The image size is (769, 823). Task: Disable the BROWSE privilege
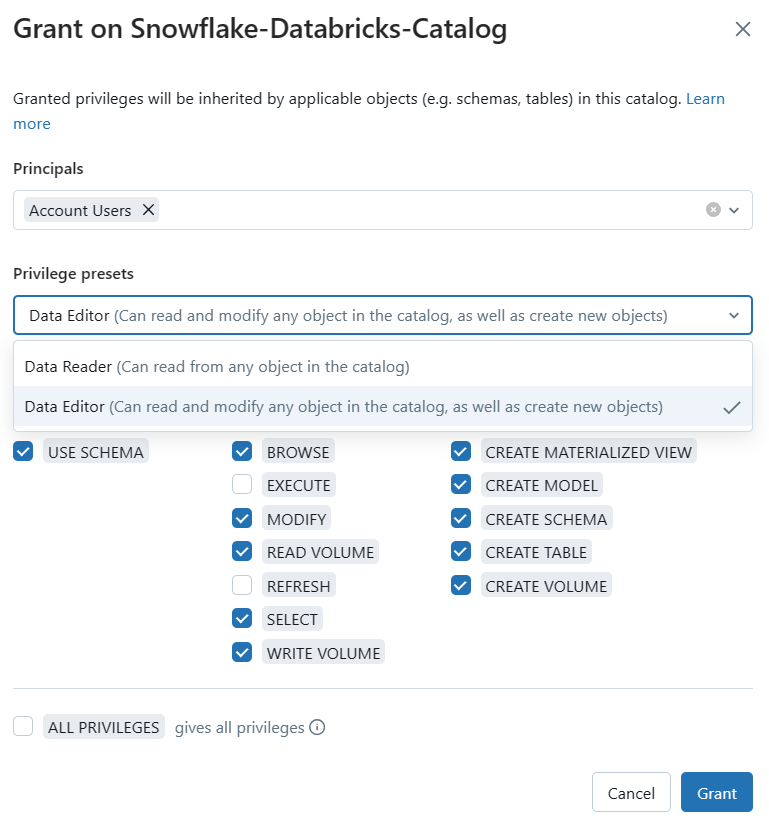point(242,451)
